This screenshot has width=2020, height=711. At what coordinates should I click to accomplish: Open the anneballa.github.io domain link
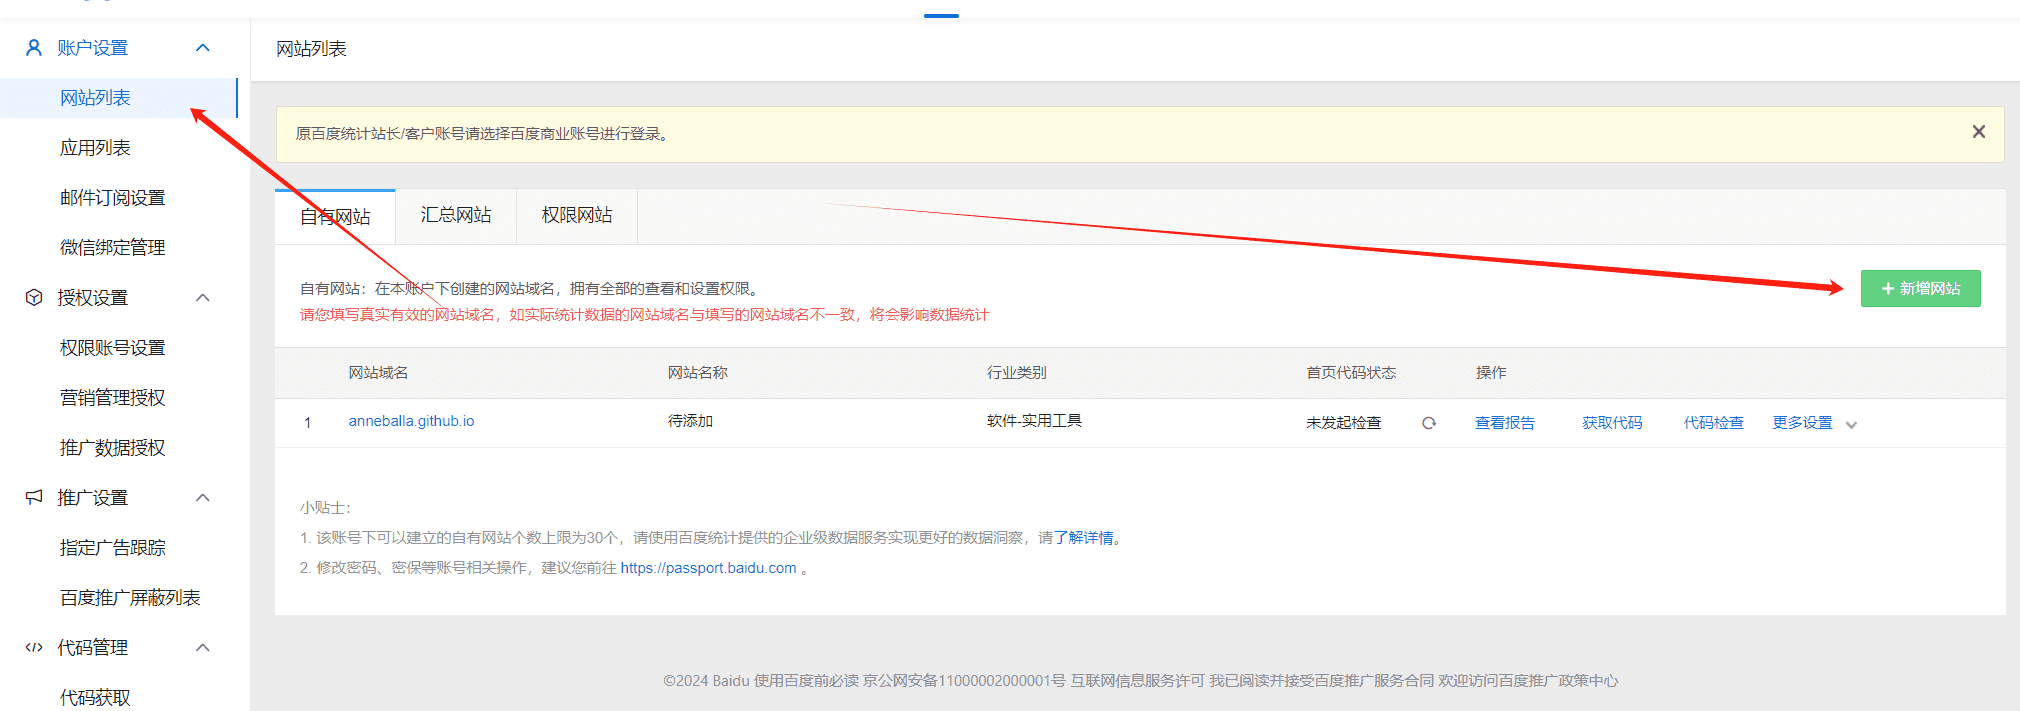pyautogui.click(x=411, y=421)
